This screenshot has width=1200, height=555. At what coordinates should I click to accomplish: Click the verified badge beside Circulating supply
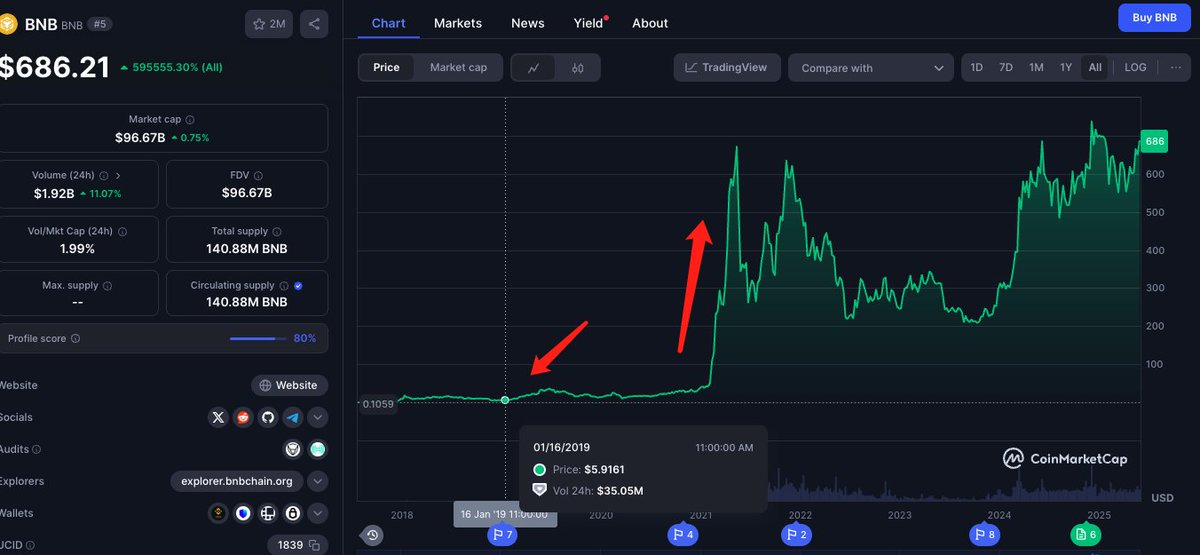coord(299,286)
